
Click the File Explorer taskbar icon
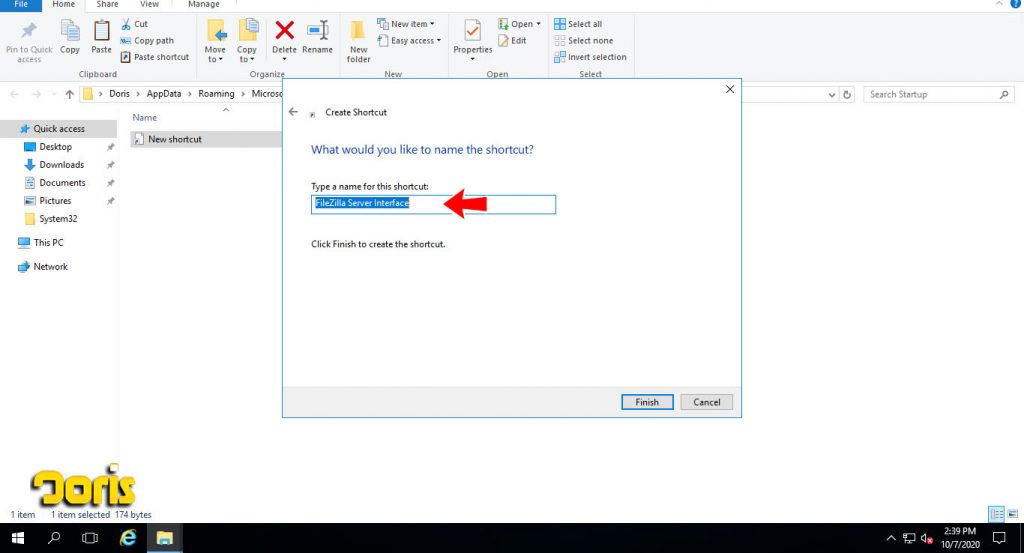pos(164,538)
